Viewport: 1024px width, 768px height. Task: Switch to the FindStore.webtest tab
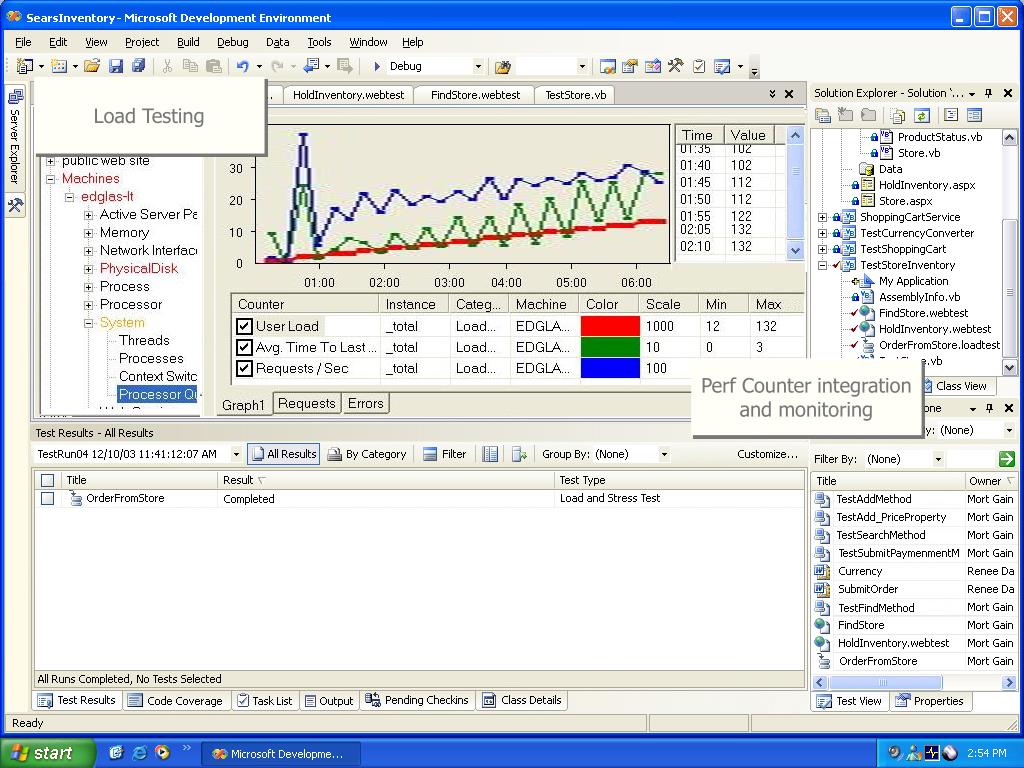click(x=475, y=95)
